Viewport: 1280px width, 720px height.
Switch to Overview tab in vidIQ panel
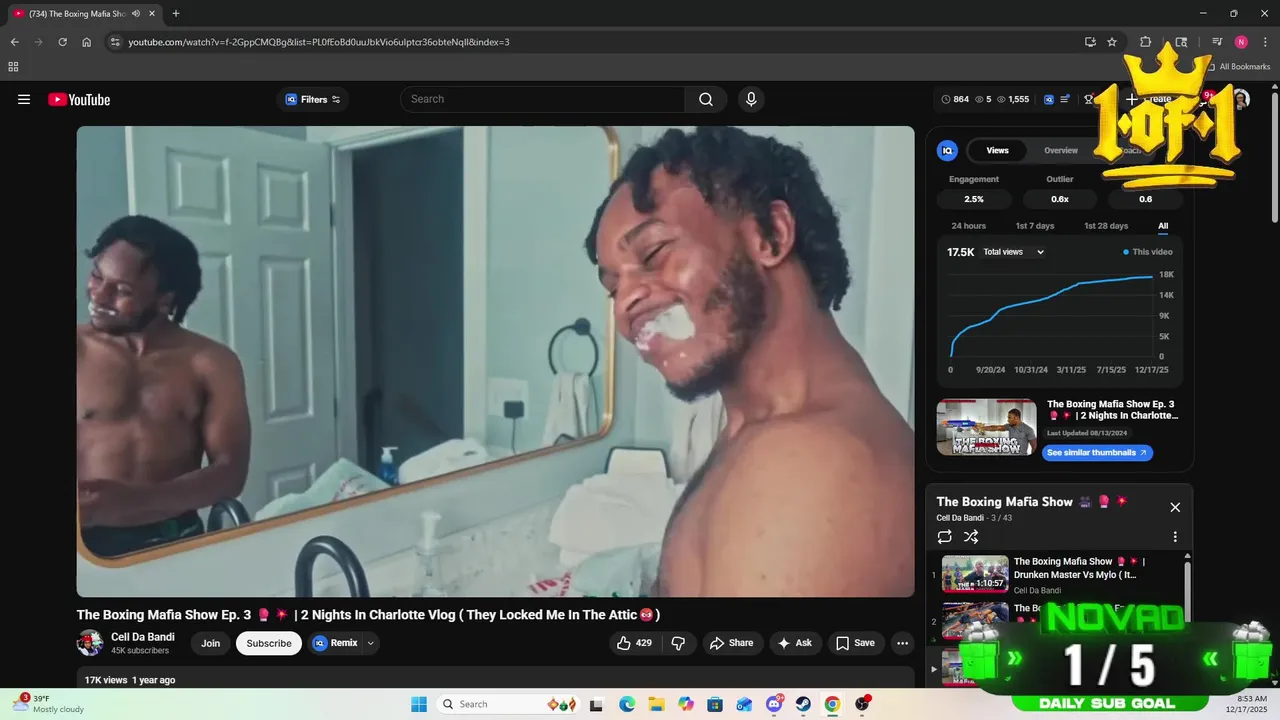[x=1061, y=150]
